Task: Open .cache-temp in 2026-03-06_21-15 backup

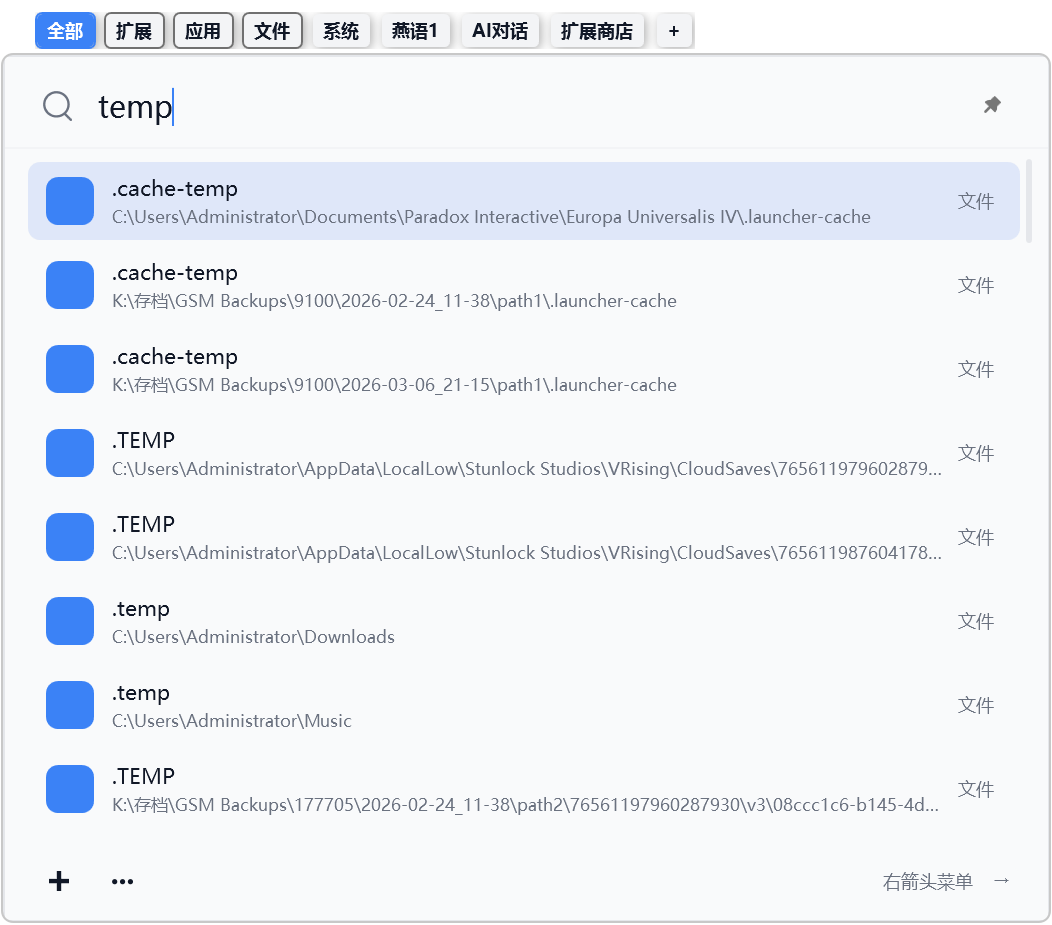Action: (523, 369)
